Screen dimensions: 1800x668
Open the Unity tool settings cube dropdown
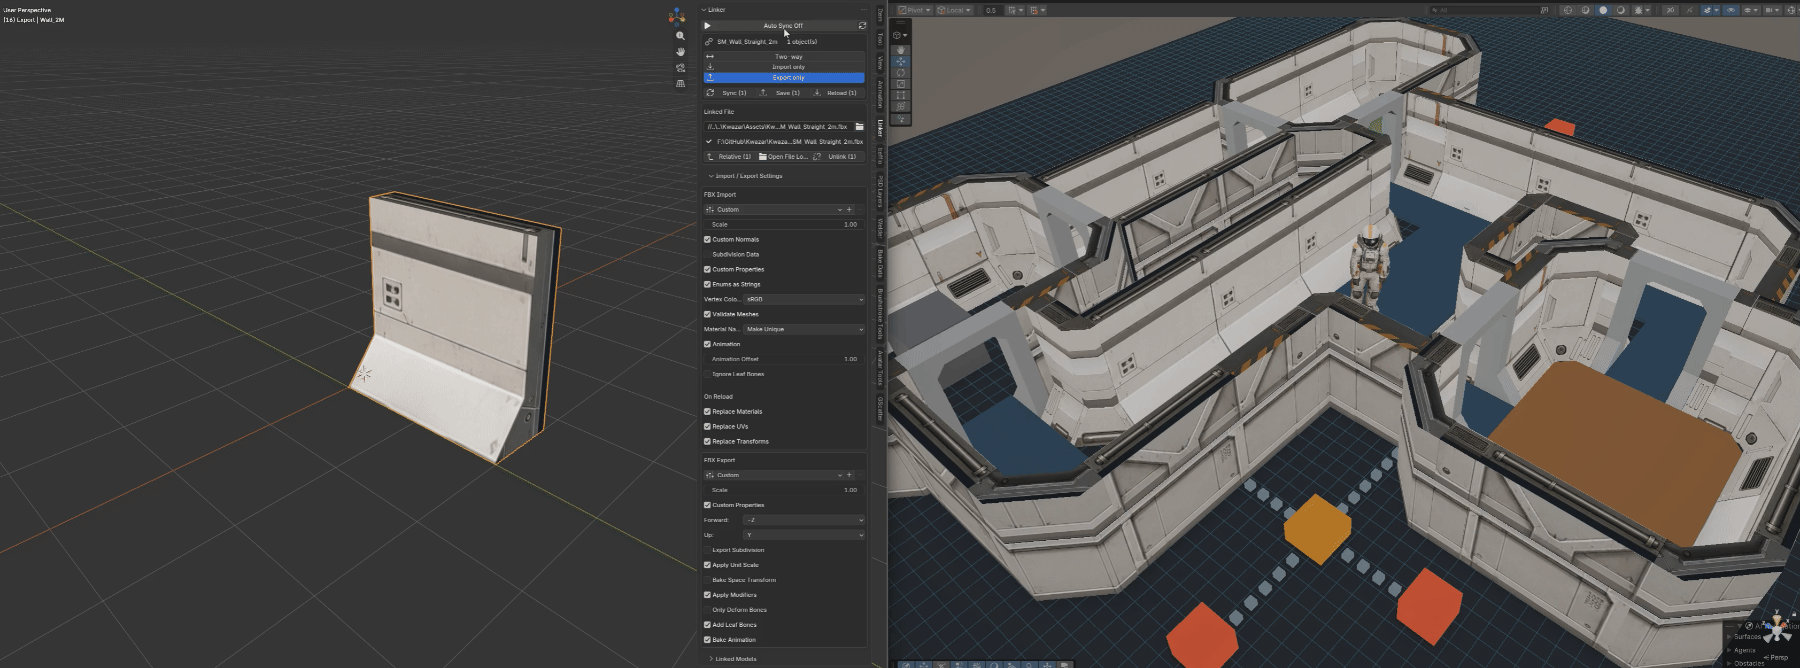(x=899, y=35)
